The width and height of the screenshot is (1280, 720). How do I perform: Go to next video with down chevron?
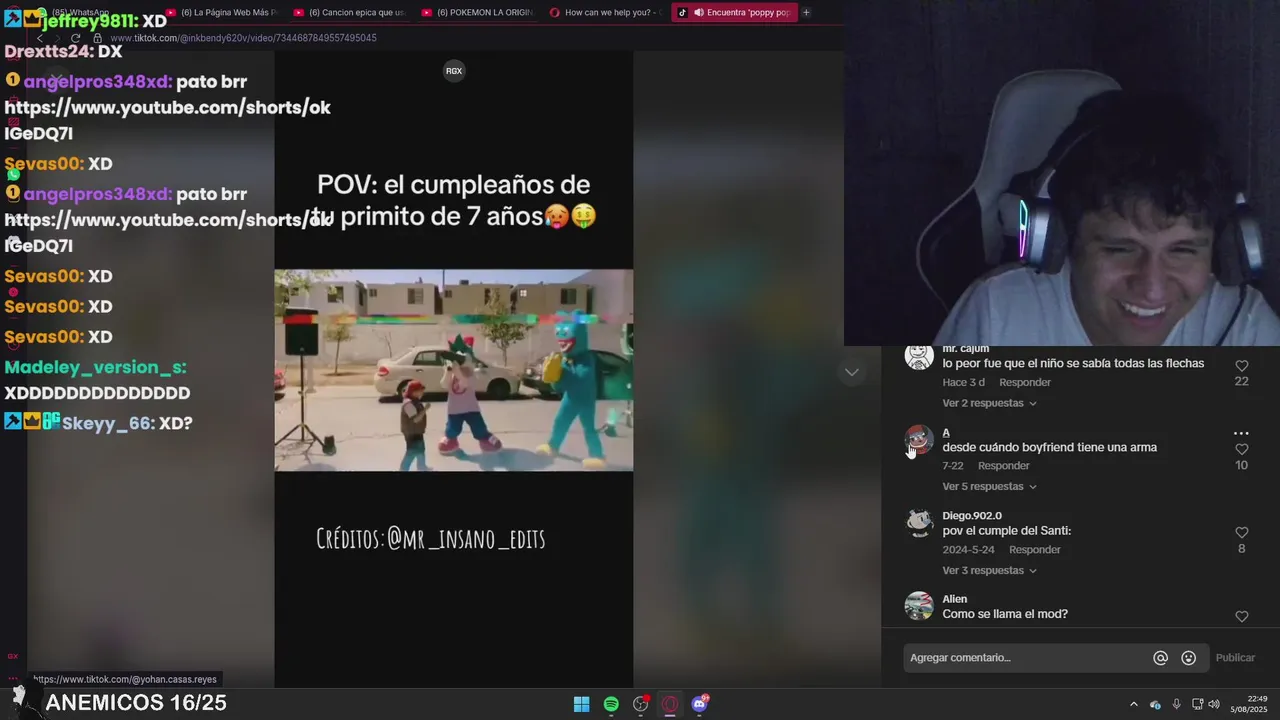click(x=851, y=372)
